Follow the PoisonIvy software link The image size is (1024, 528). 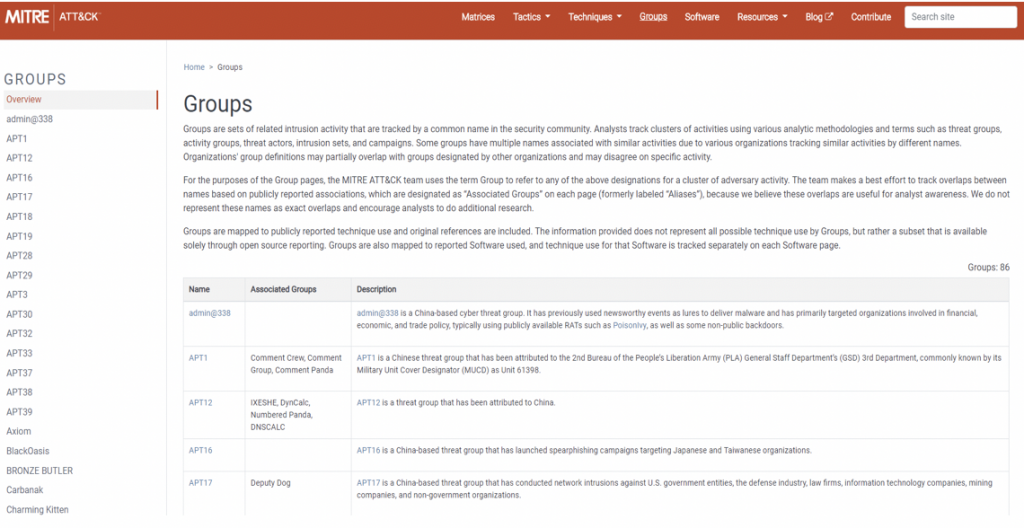coord(630,325)
